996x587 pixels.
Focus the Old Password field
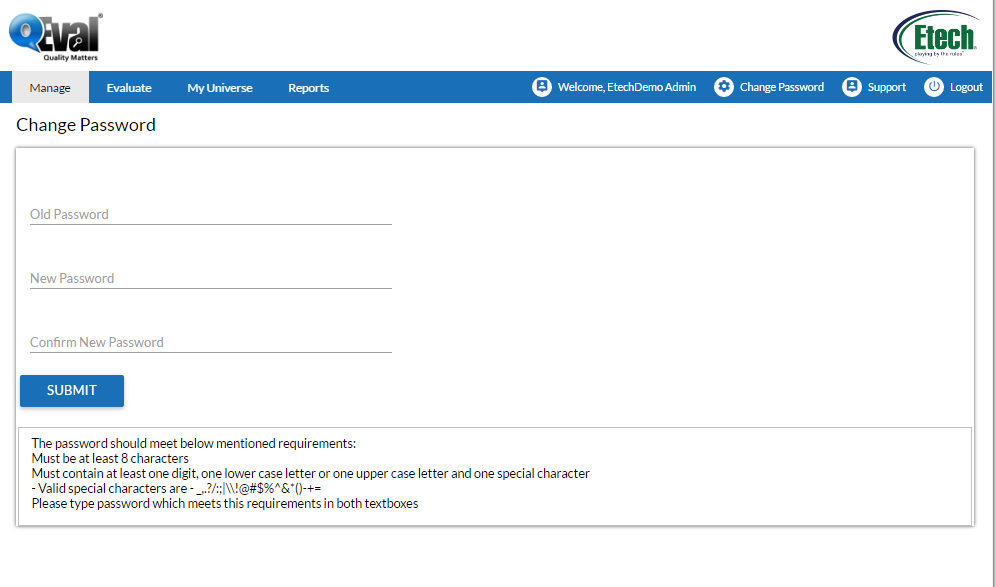pyautogui.click(x=210, y=214)
